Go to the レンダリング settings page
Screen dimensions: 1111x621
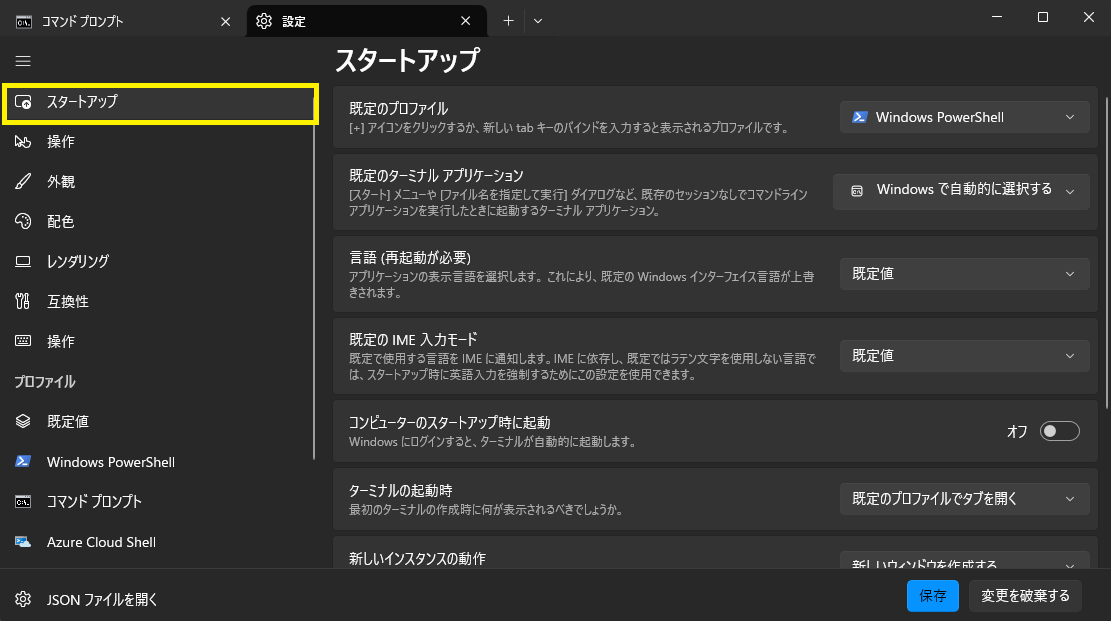click(x=77, y=262)
